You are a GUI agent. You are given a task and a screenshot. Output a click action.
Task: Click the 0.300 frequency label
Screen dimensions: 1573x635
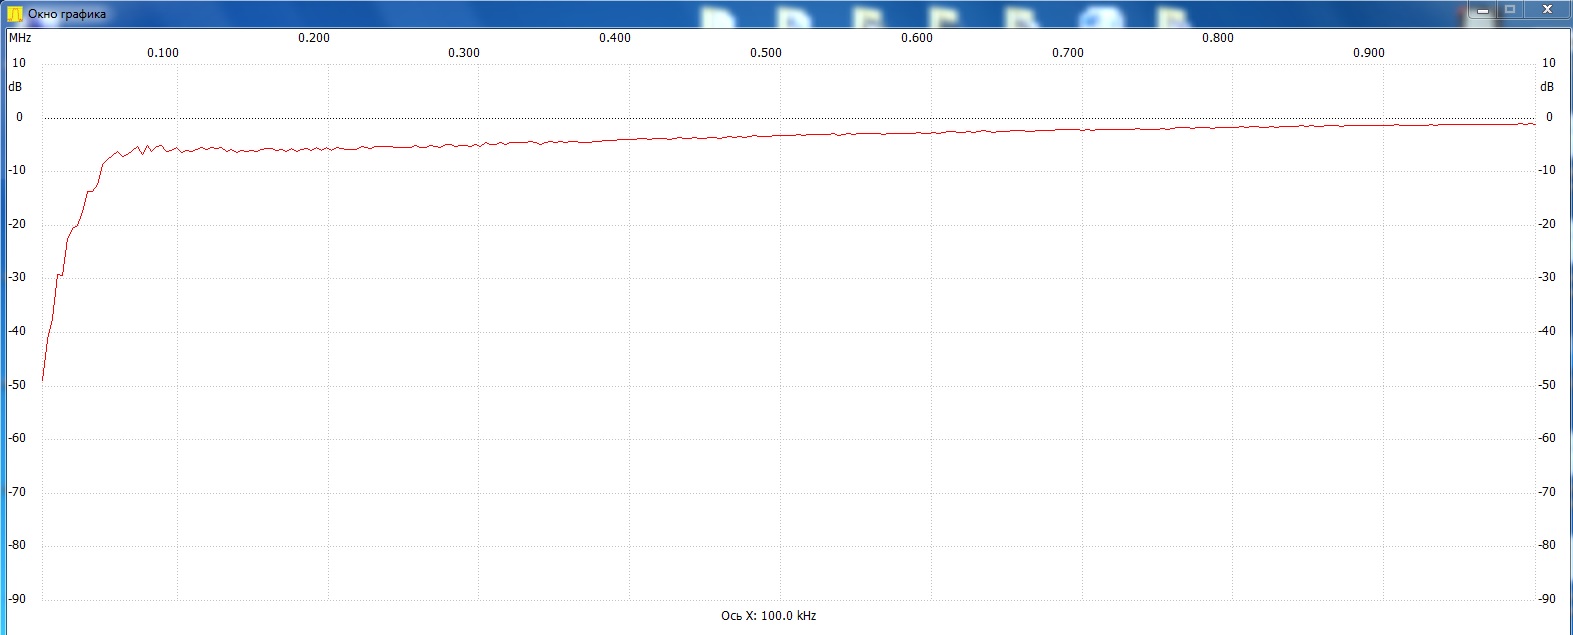[x=464, y=53]
